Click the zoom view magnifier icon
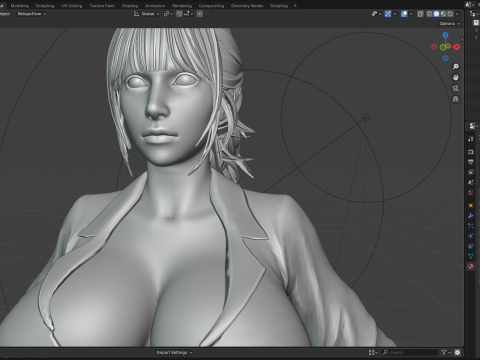Viewport: 480px width, 360px height. click(456, 67)
